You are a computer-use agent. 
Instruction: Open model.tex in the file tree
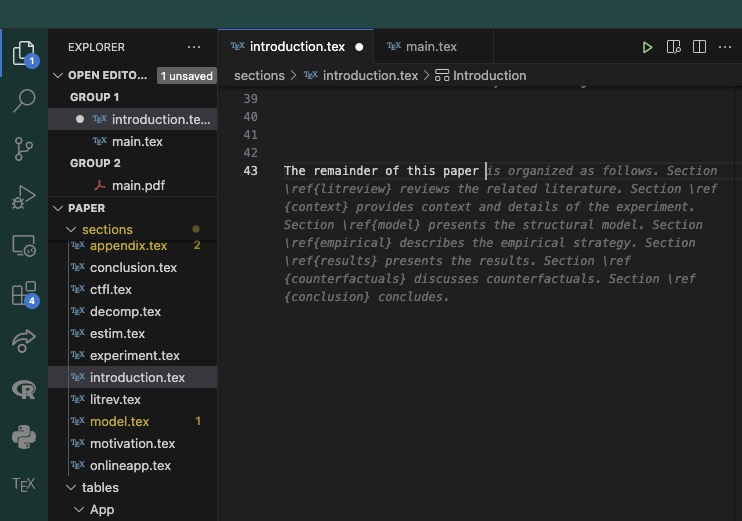coord(132,422)
